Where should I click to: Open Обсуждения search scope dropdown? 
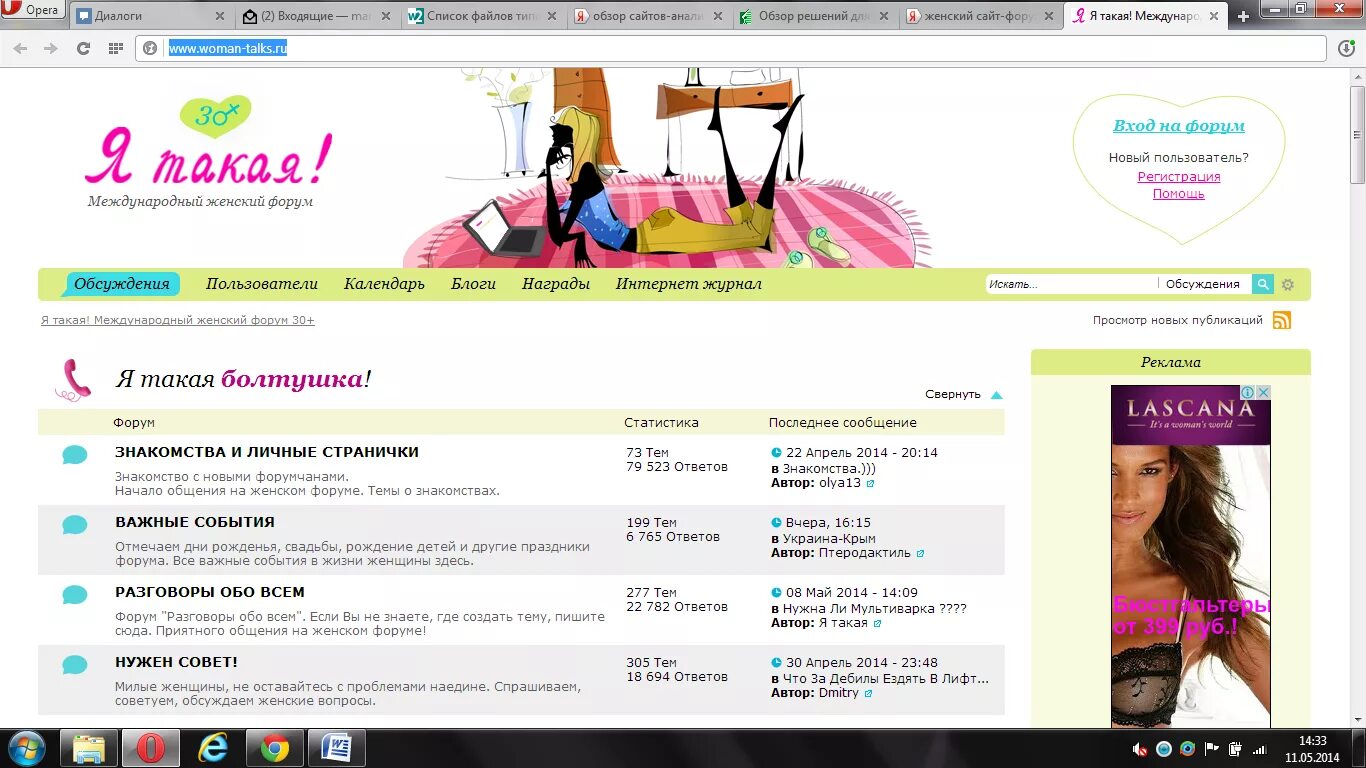(x=1203, y=284)
